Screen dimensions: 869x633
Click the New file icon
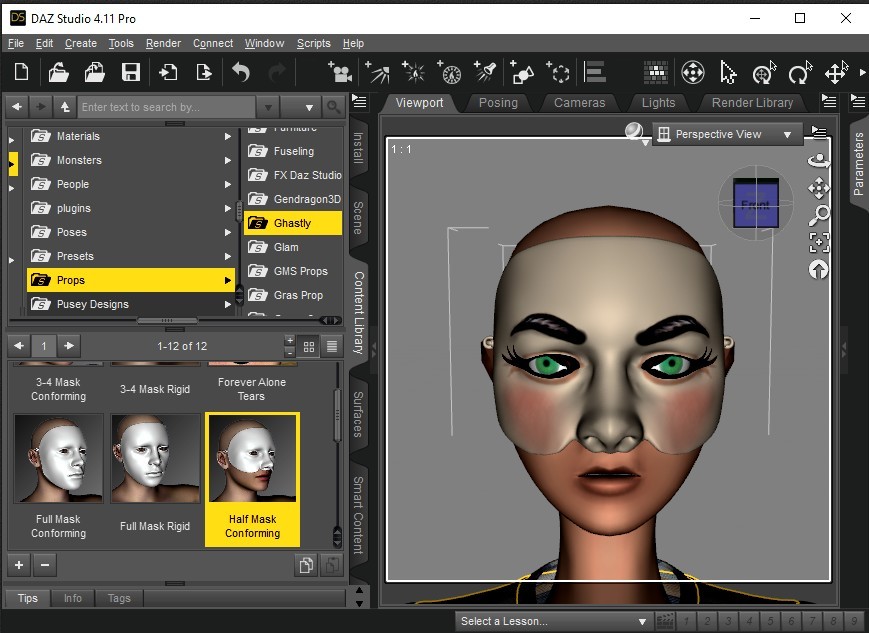[22, 72]
